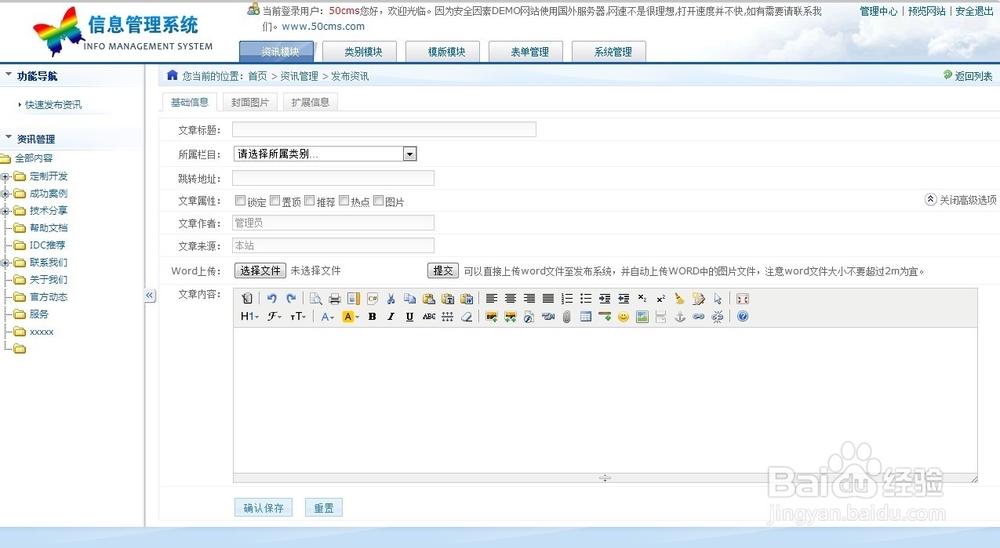Open the emoticon smiley picker
Viewport: 1000px width, 548px height.
point(623,316)
